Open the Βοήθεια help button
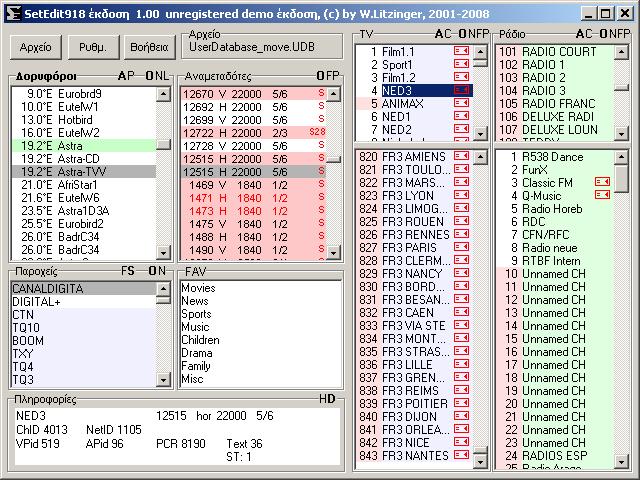The image size is (640, 480). pyautogui.click(x=149, y=47)
